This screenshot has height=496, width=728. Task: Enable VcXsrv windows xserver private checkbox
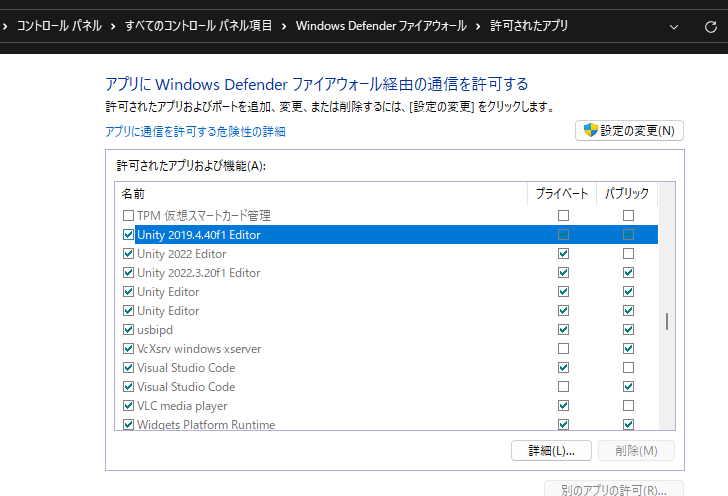[x=563, y=349]
